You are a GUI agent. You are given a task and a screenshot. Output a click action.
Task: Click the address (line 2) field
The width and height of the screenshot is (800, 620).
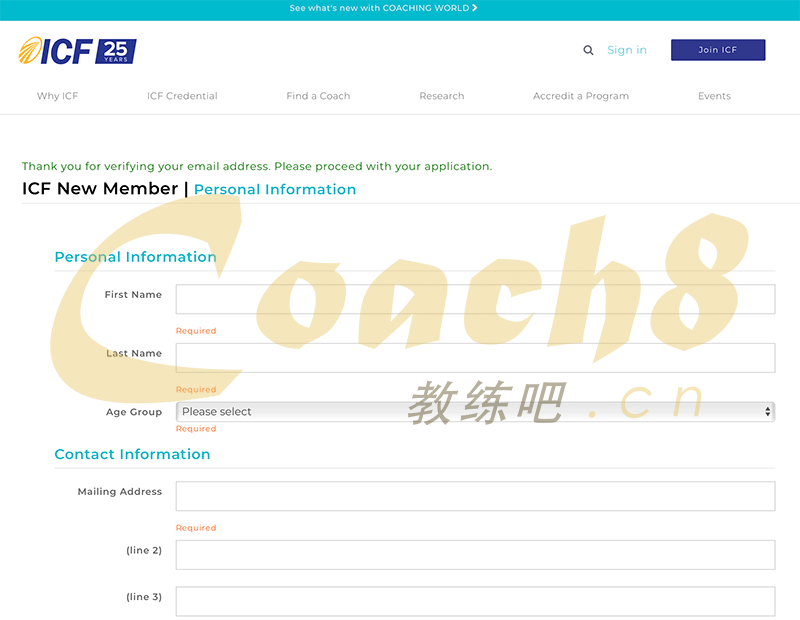pos(475,555)
